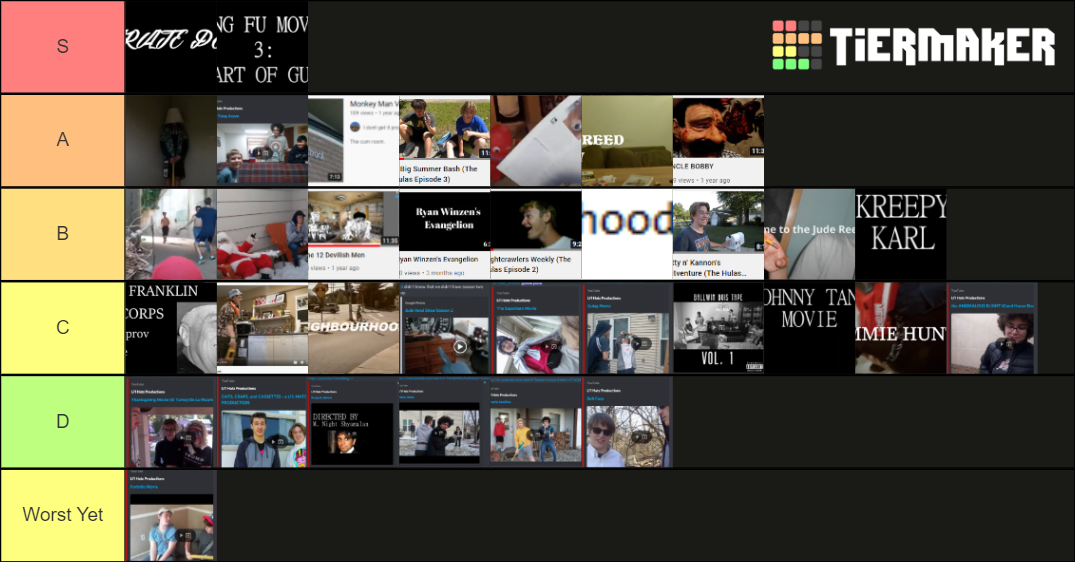Select the Neighbourhood street thumbnail
Screen dimensions: 1075x562
coord(354,328)
